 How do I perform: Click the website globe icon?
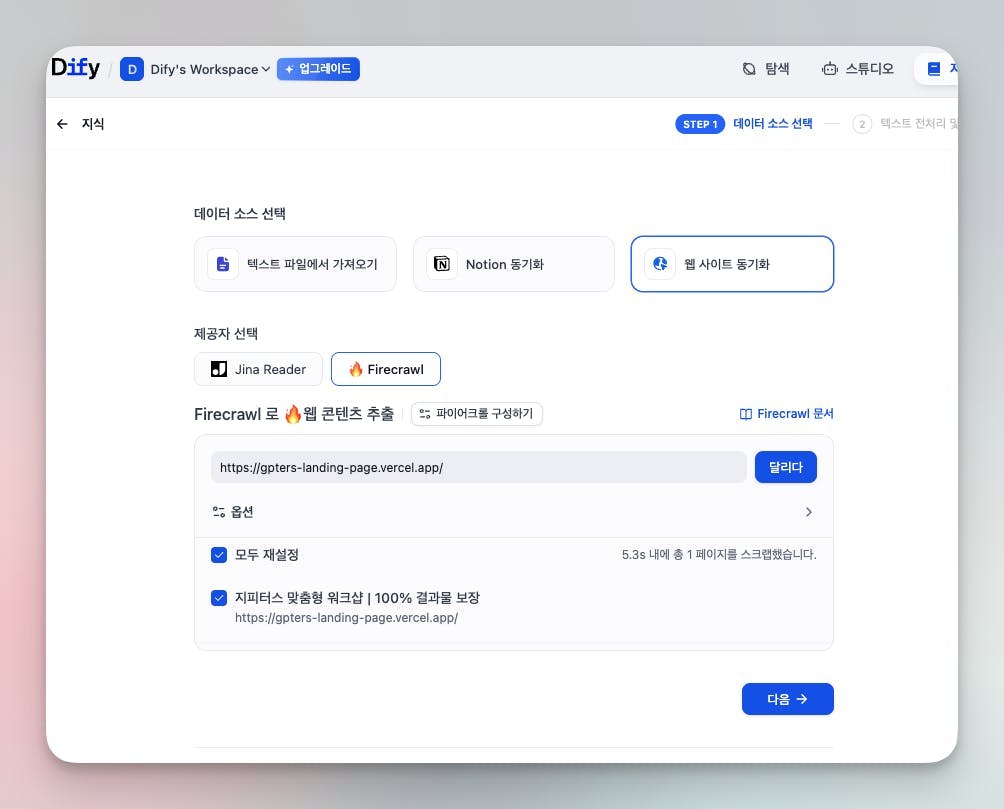coord(660,264)
